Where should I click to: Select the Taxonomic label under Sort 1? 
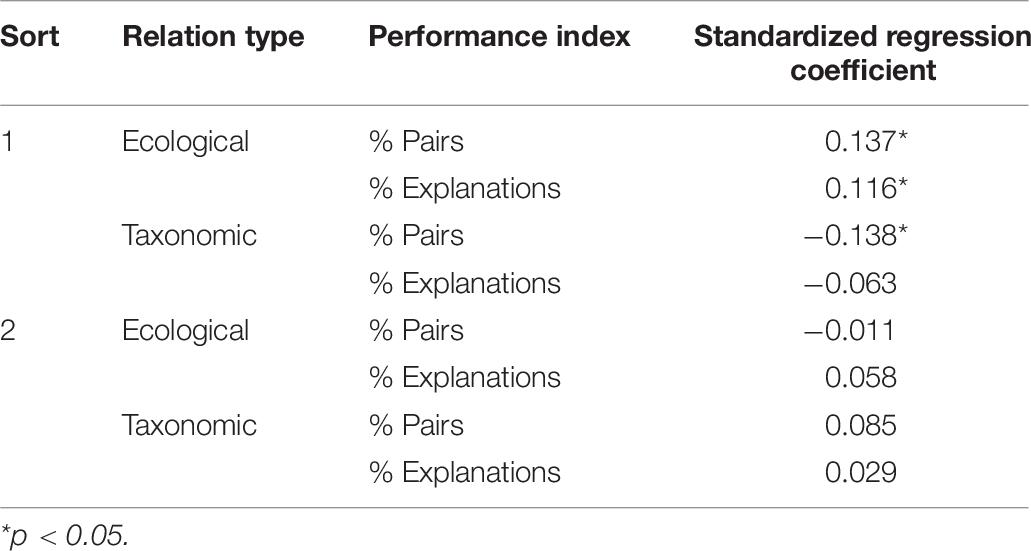pos(189,235)
